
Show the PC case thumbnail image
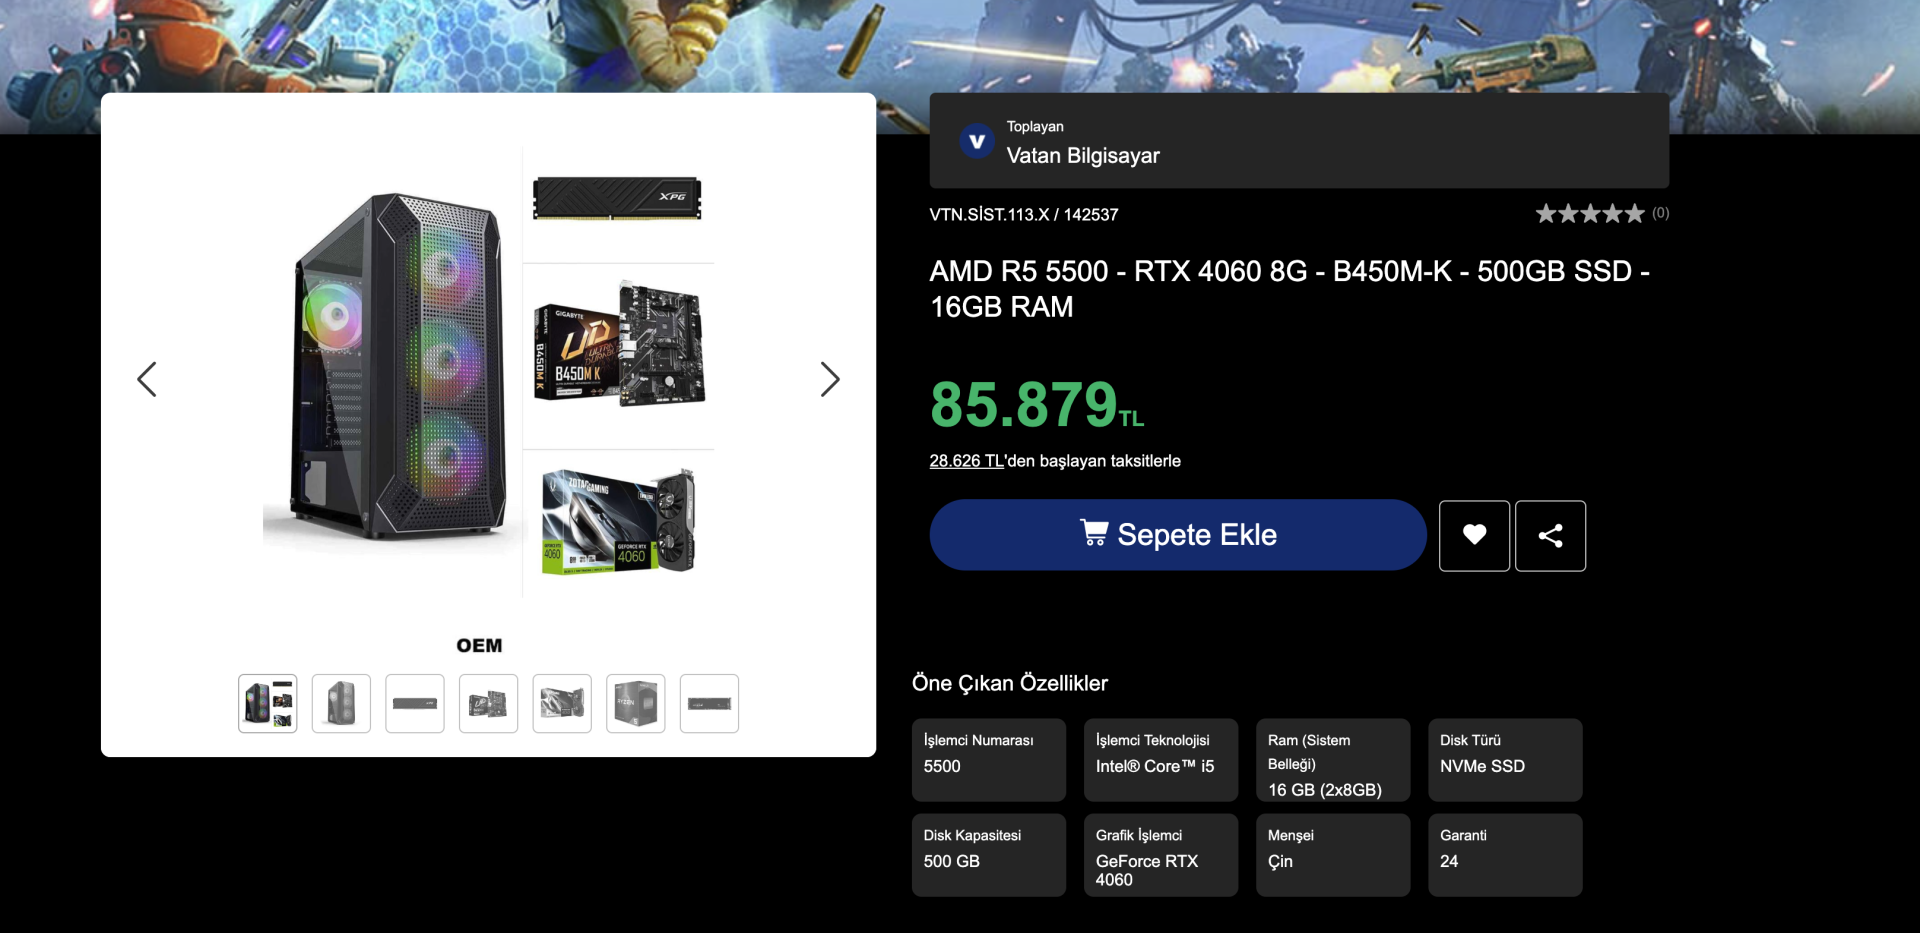[x=341, y=703]
